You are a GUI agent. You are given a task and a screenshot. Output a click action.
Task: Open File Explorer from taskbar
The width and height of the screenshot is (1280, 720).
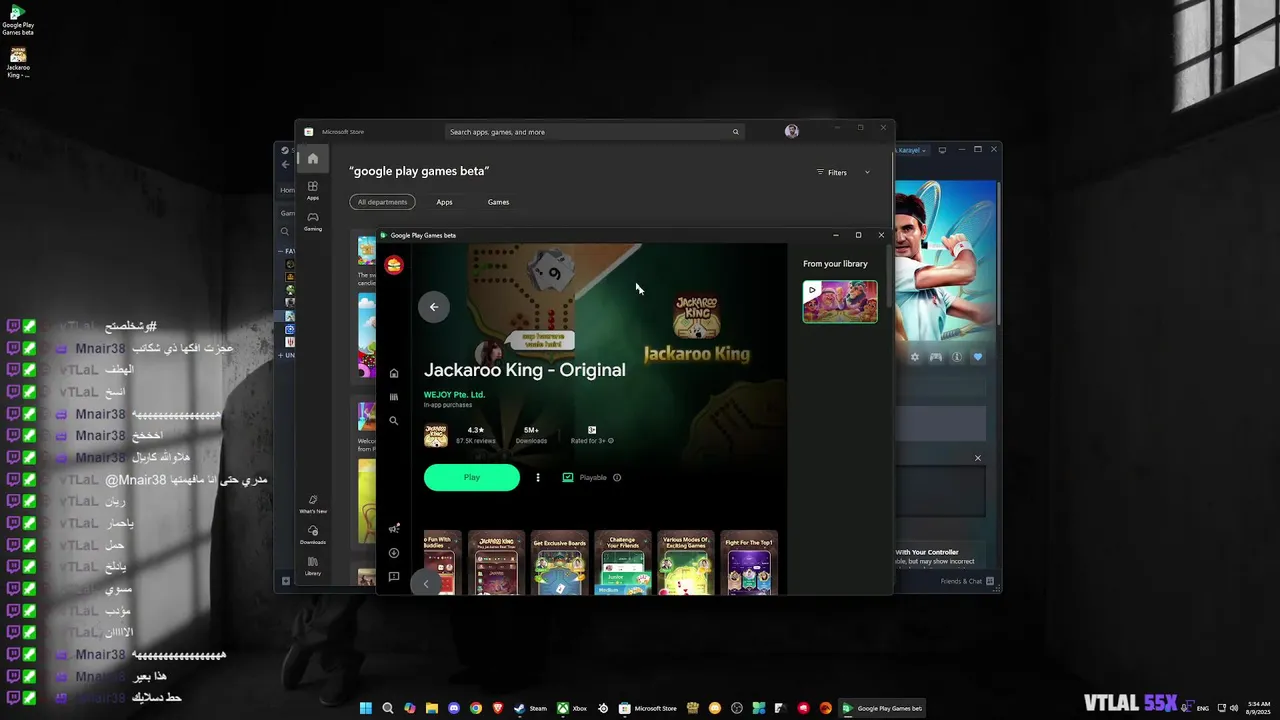432,708
